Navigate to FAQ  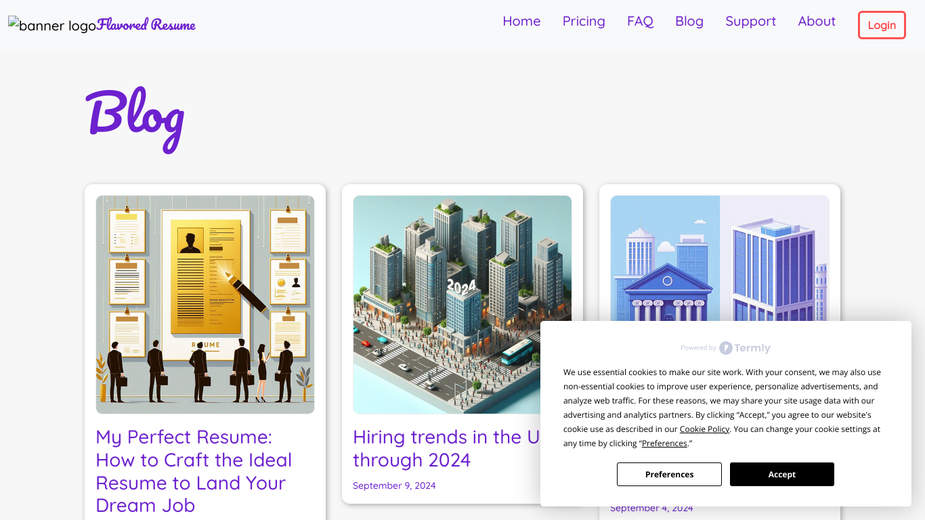640,21
